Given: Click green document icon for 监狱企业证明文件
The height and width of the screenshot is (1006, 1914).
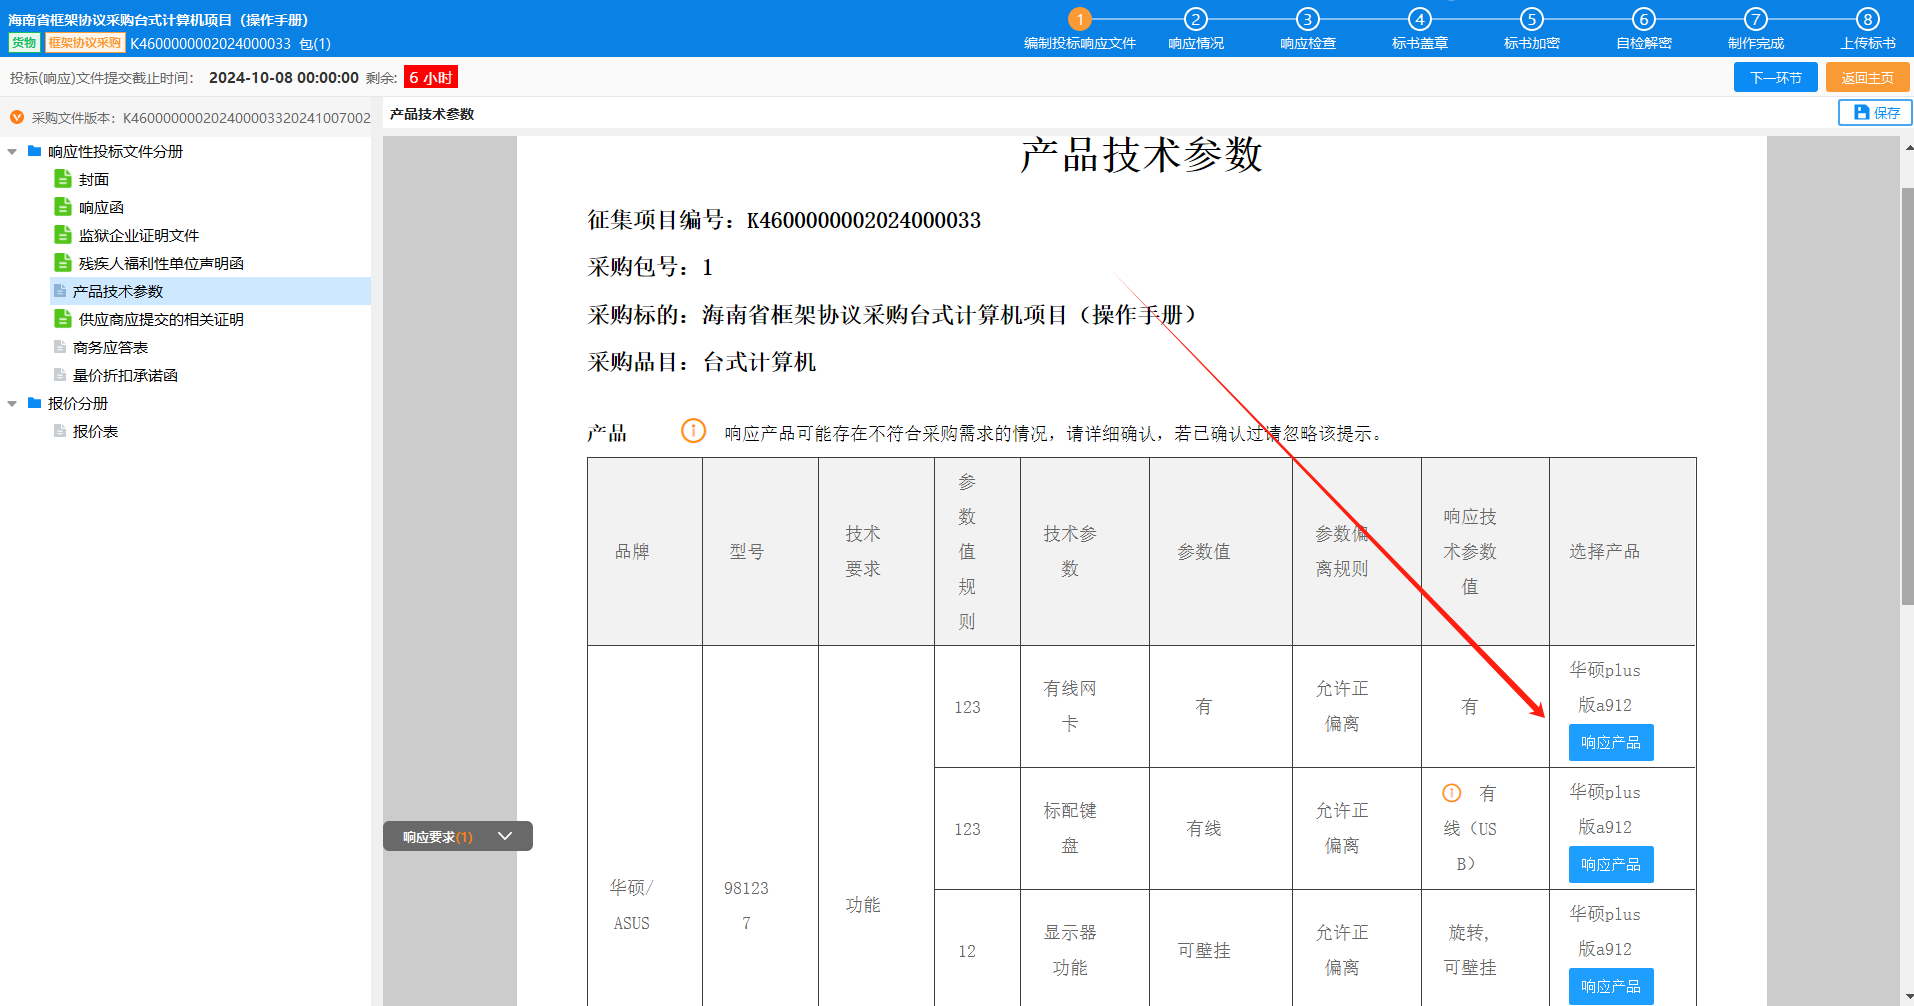Looking at the screenshot, I should click(63, 235).
